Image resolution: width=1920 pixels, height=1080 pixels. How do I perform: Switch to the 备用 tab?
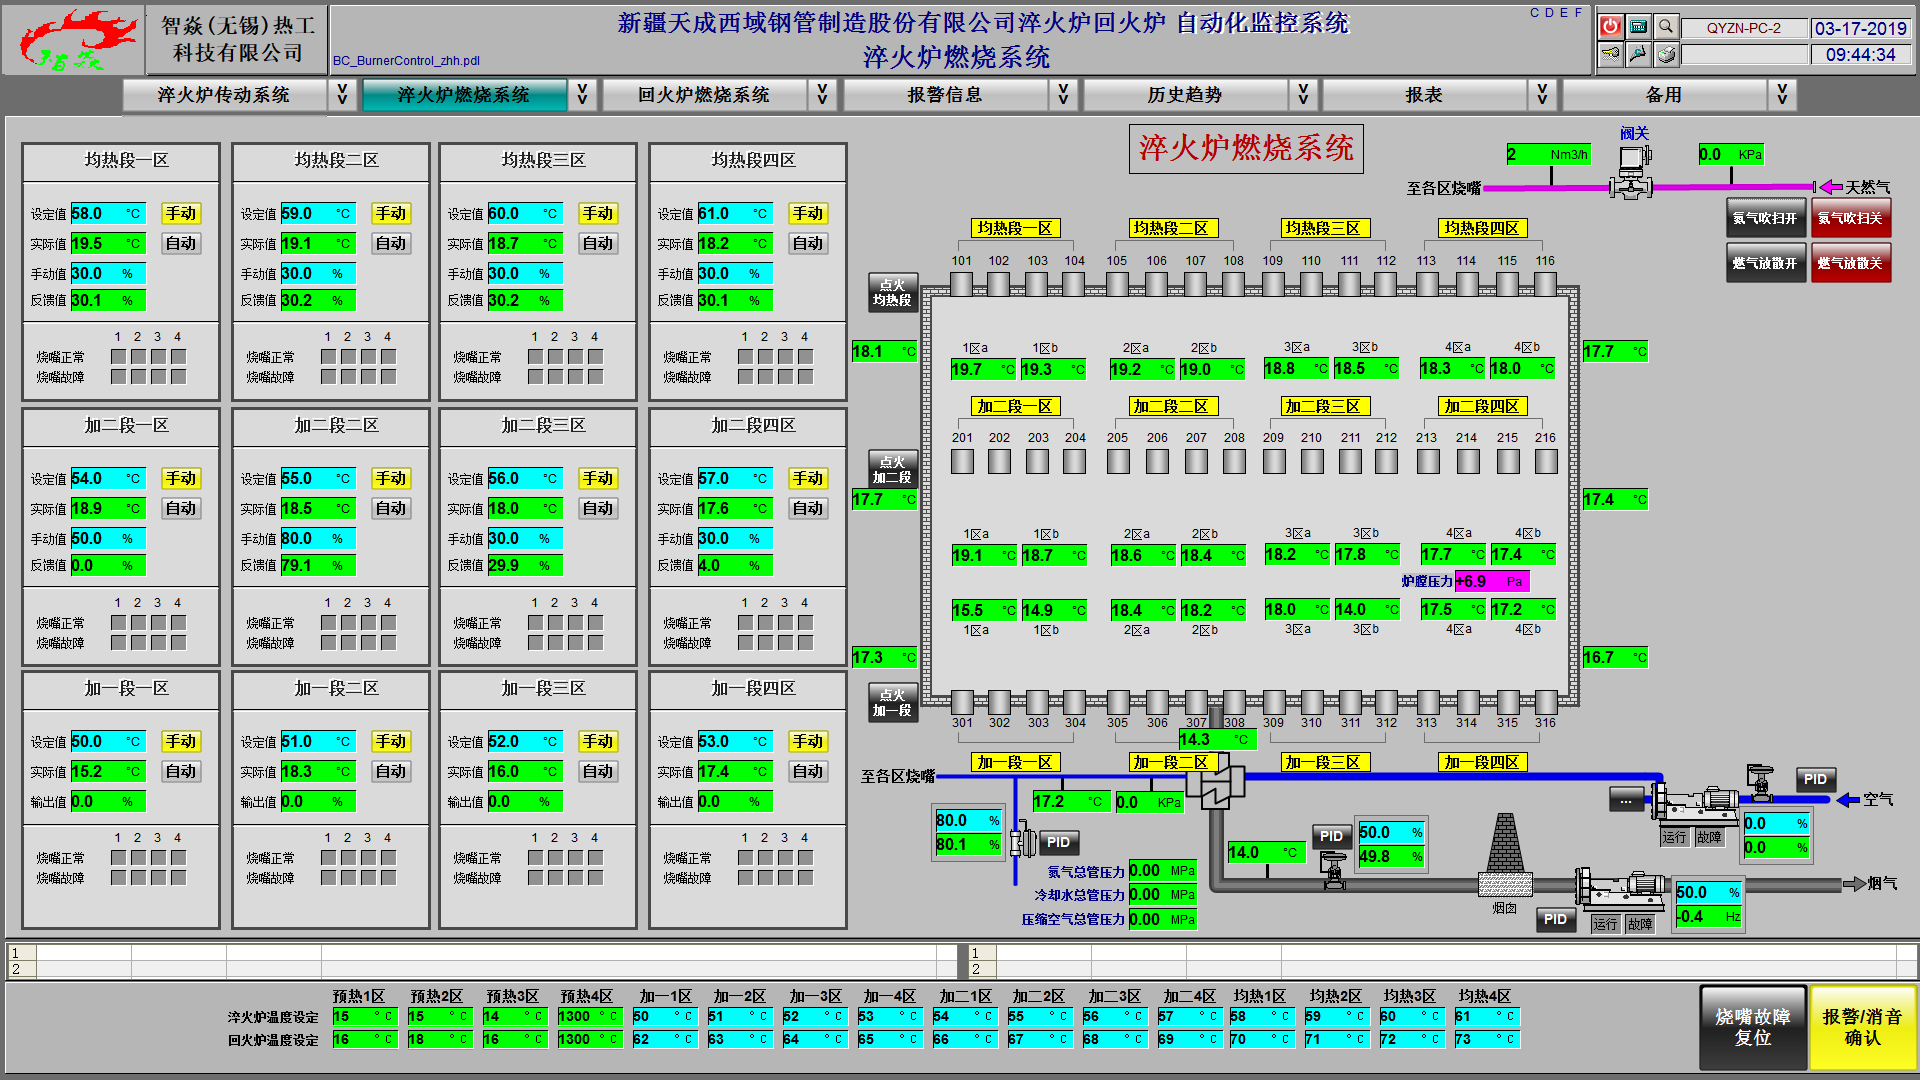[1664, 95]
